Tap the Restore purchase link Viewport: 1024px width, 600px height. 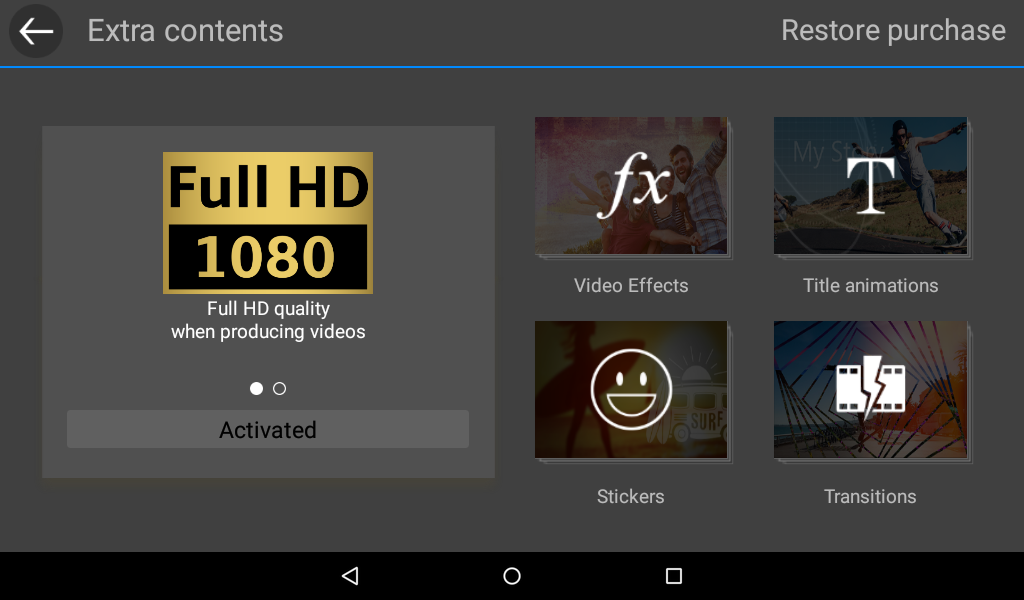893,31
